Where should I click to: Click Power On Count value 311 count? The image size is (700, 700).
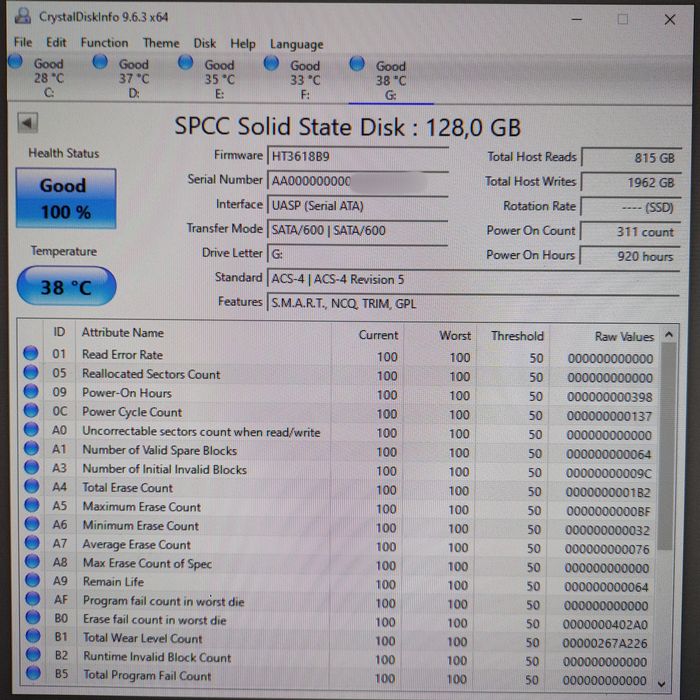630,232
